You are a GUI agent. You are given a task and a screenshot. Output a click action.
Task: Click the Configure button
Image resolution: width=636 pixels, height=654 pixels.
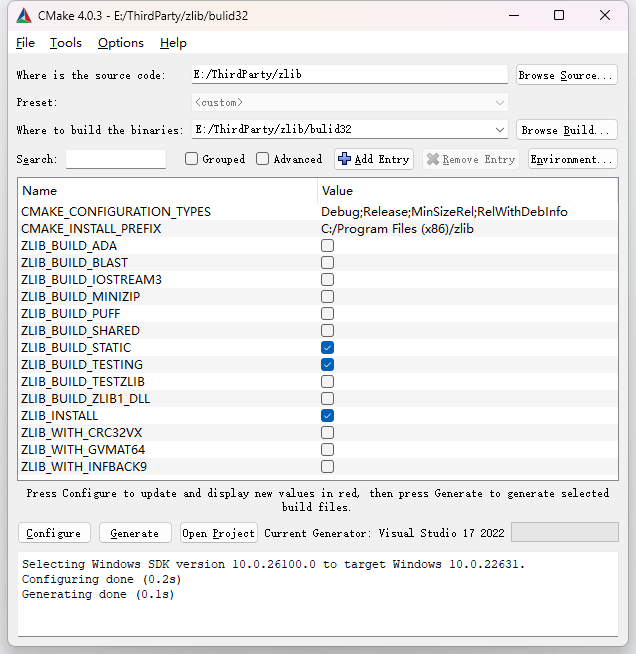[54, 533]
